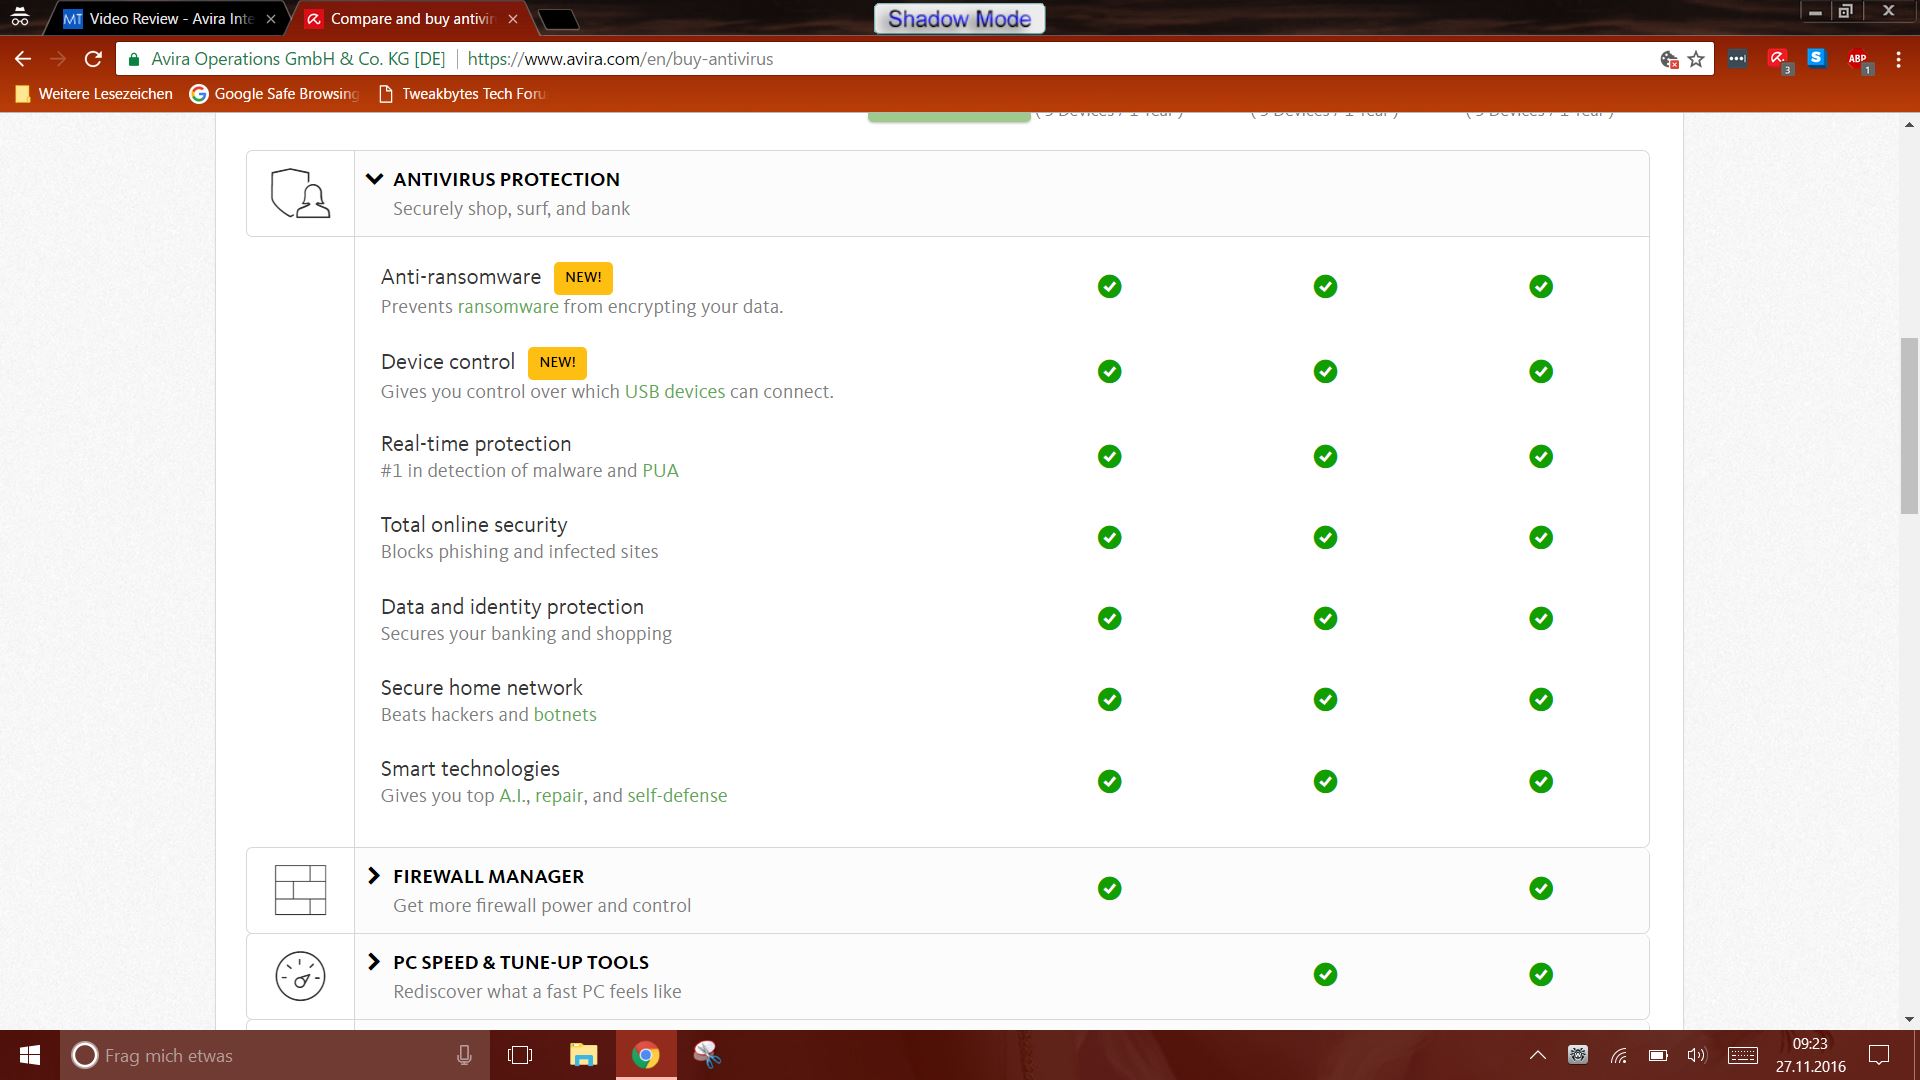Viewport: 1920px width, 1080px height.
Task: Click the browser reload page icon
Action: pos(93,59)
